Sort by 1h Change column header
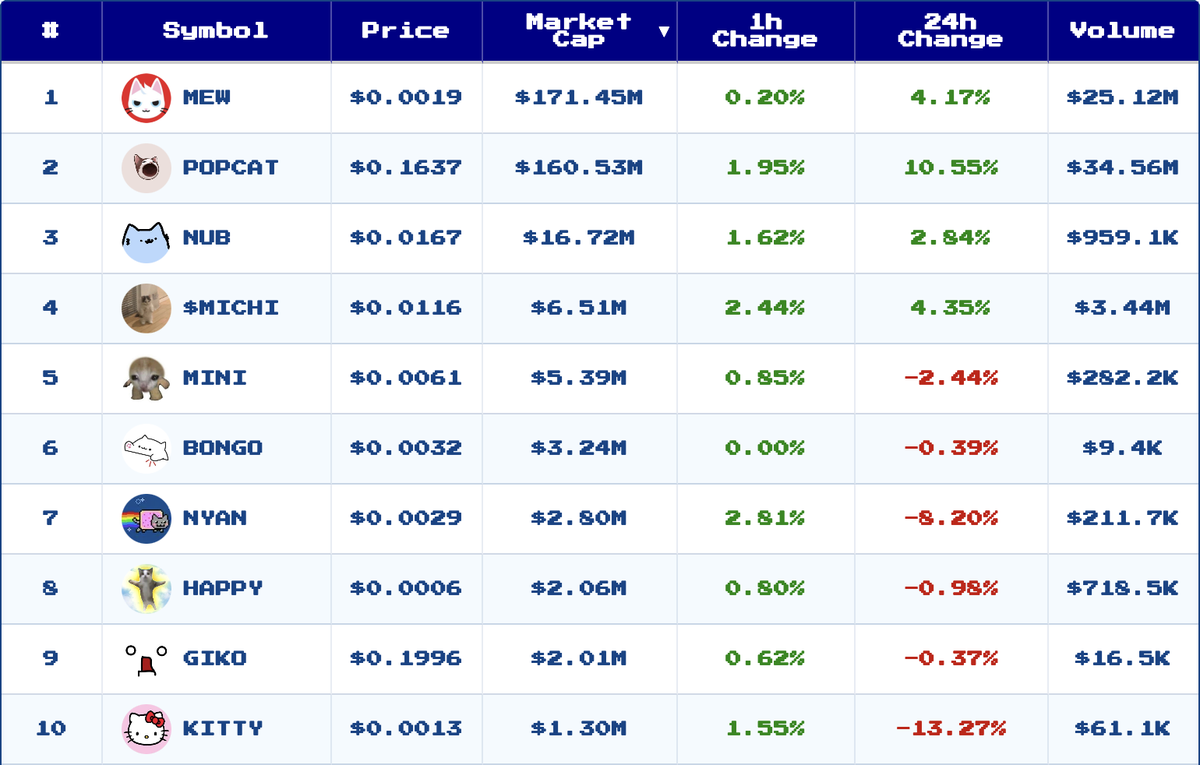Image resolution: width=1200 pixels, height=765 pixels. (765, 31)
